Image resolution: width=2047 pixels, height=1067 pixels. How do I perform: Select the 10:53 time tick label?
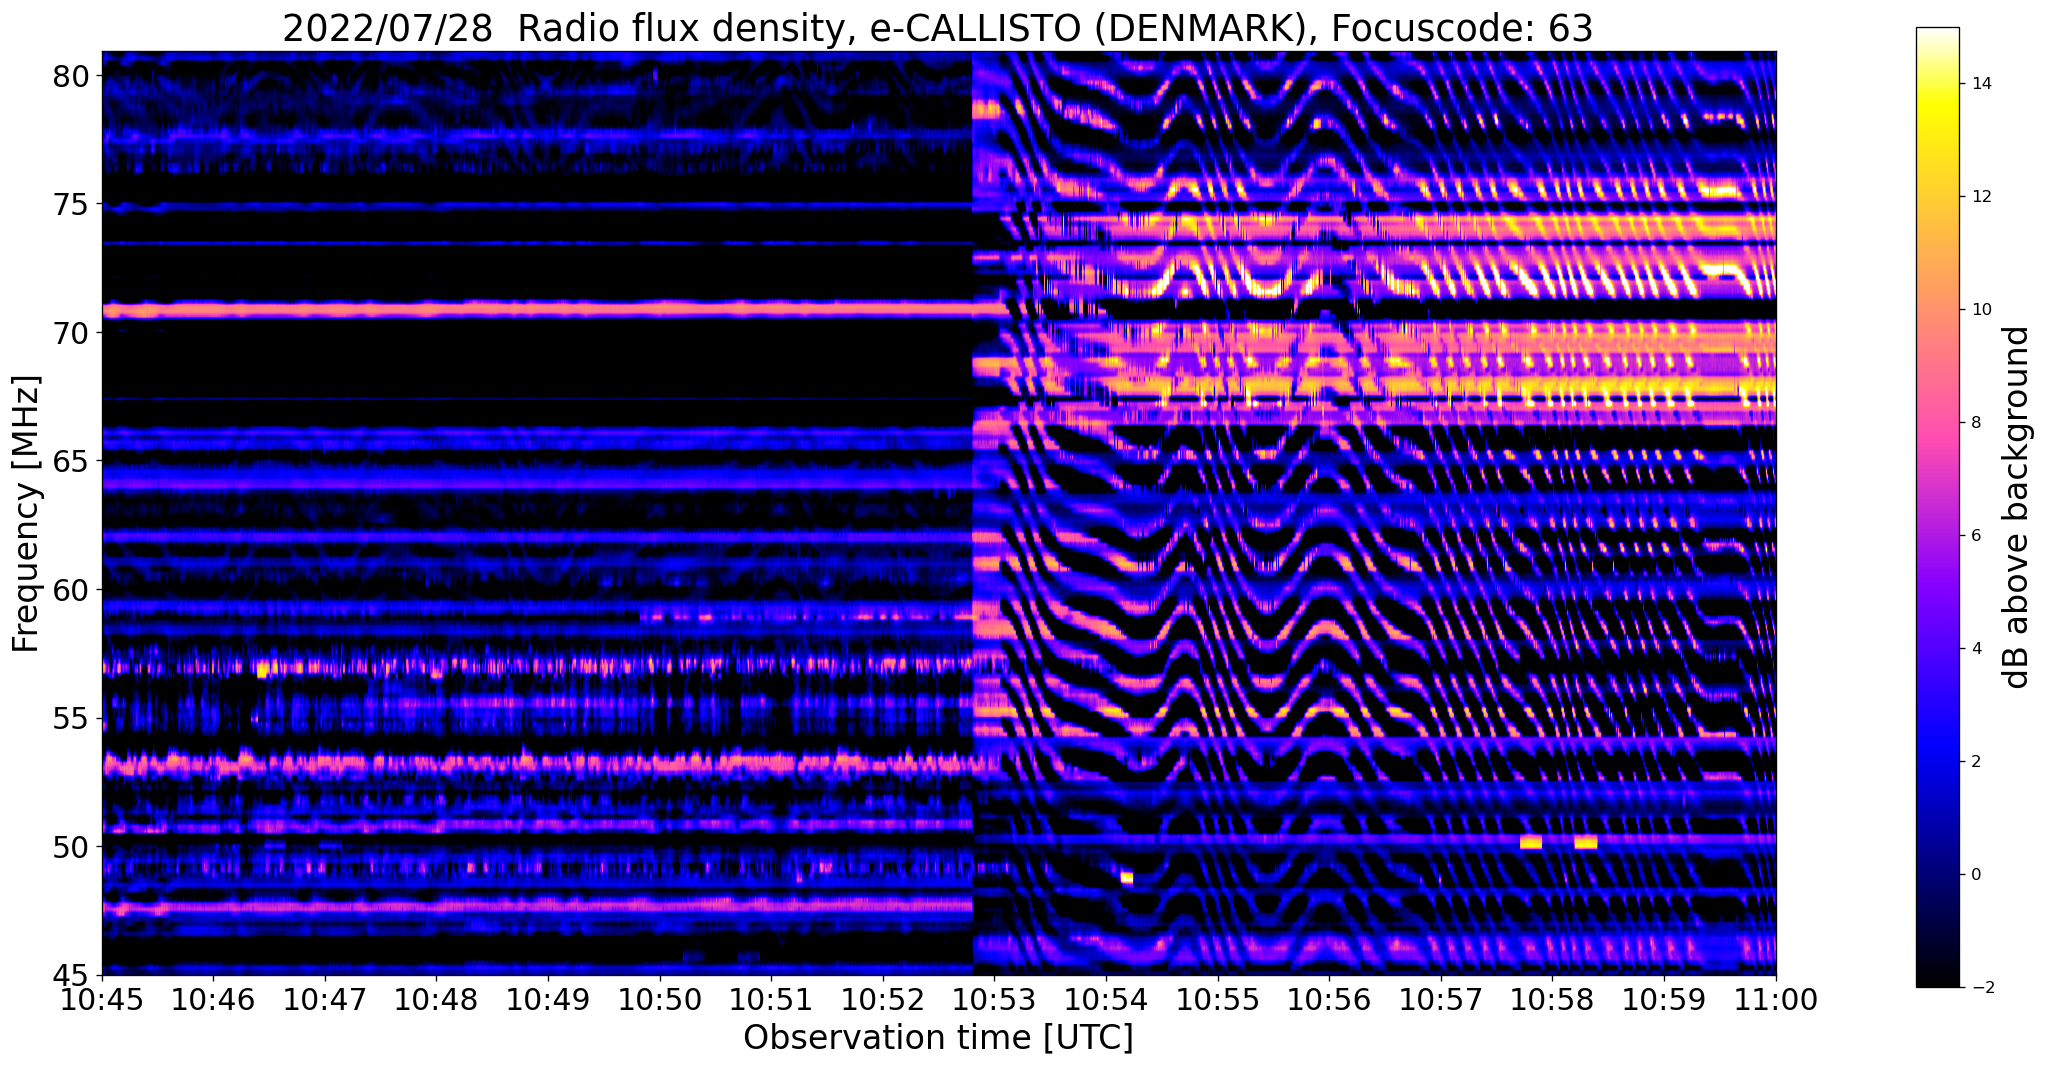tap(994, 1000)
